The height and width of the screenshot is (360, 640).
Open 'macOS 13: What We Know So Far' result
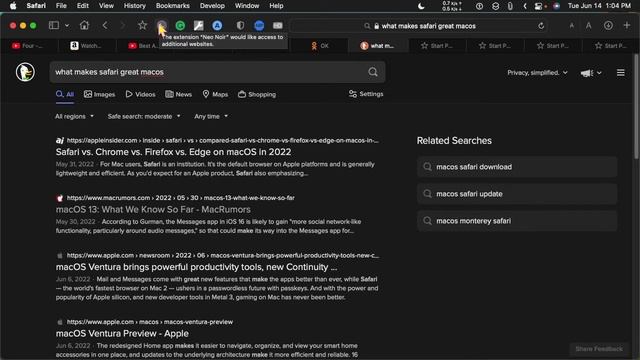153,209
